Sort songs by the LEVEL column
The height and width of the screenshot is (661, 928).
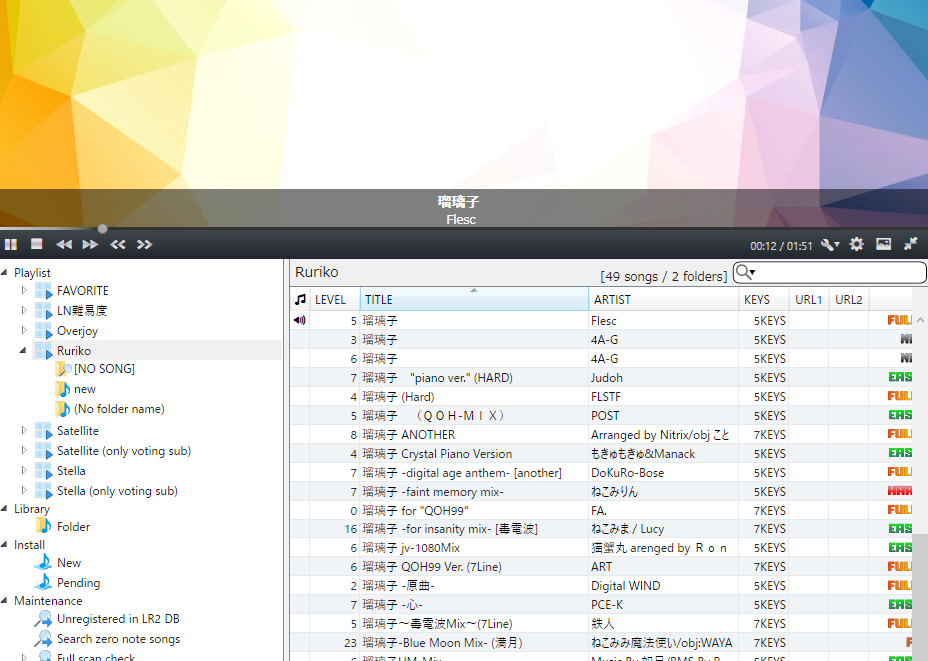[334, 299]
